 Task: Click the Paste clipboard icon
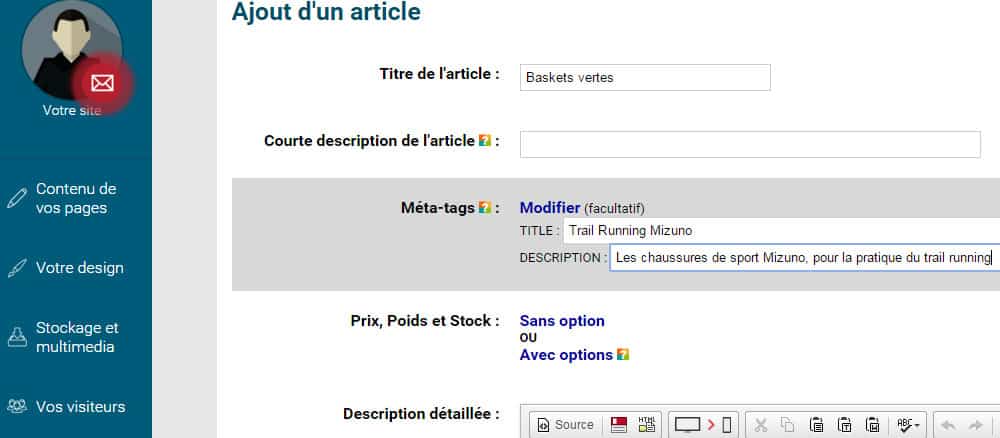point(816,425)
